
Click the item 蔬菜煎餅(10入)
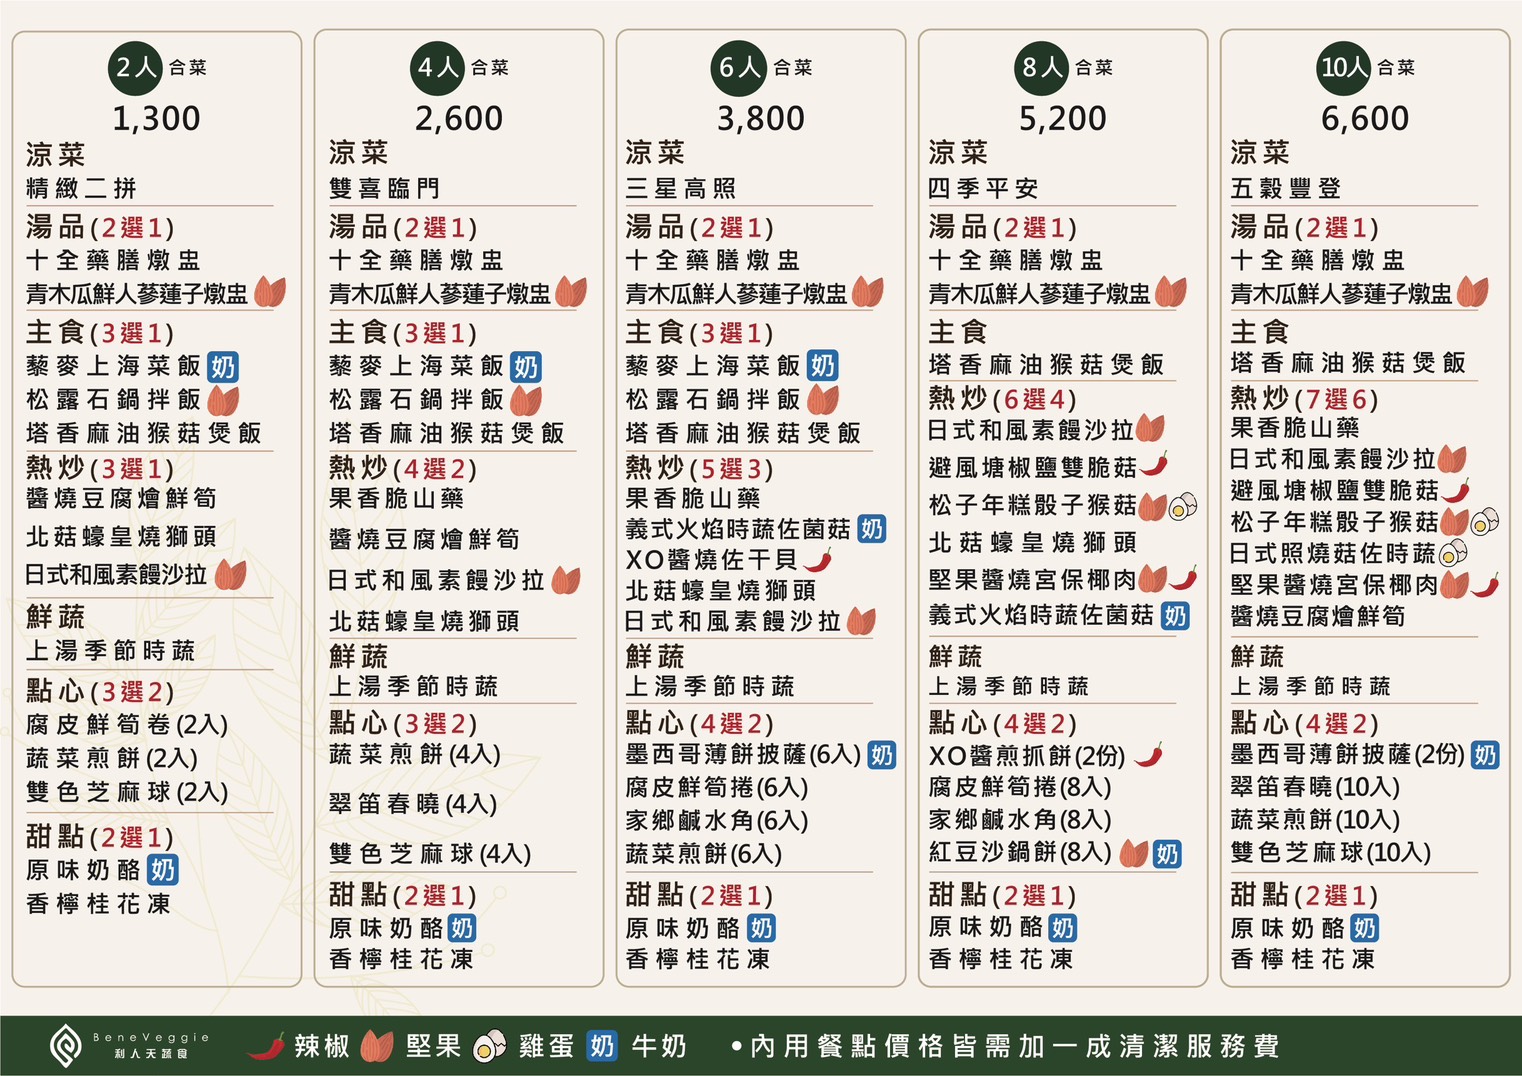1315,820
